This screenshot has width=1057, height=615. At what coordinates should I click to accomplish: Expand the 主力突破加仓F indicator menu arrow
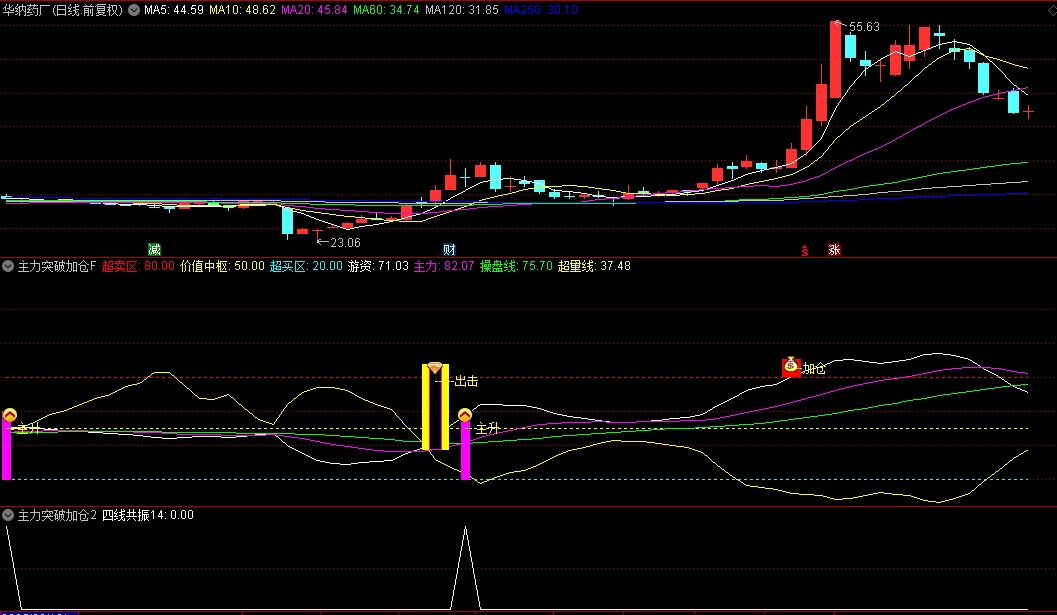9,266
